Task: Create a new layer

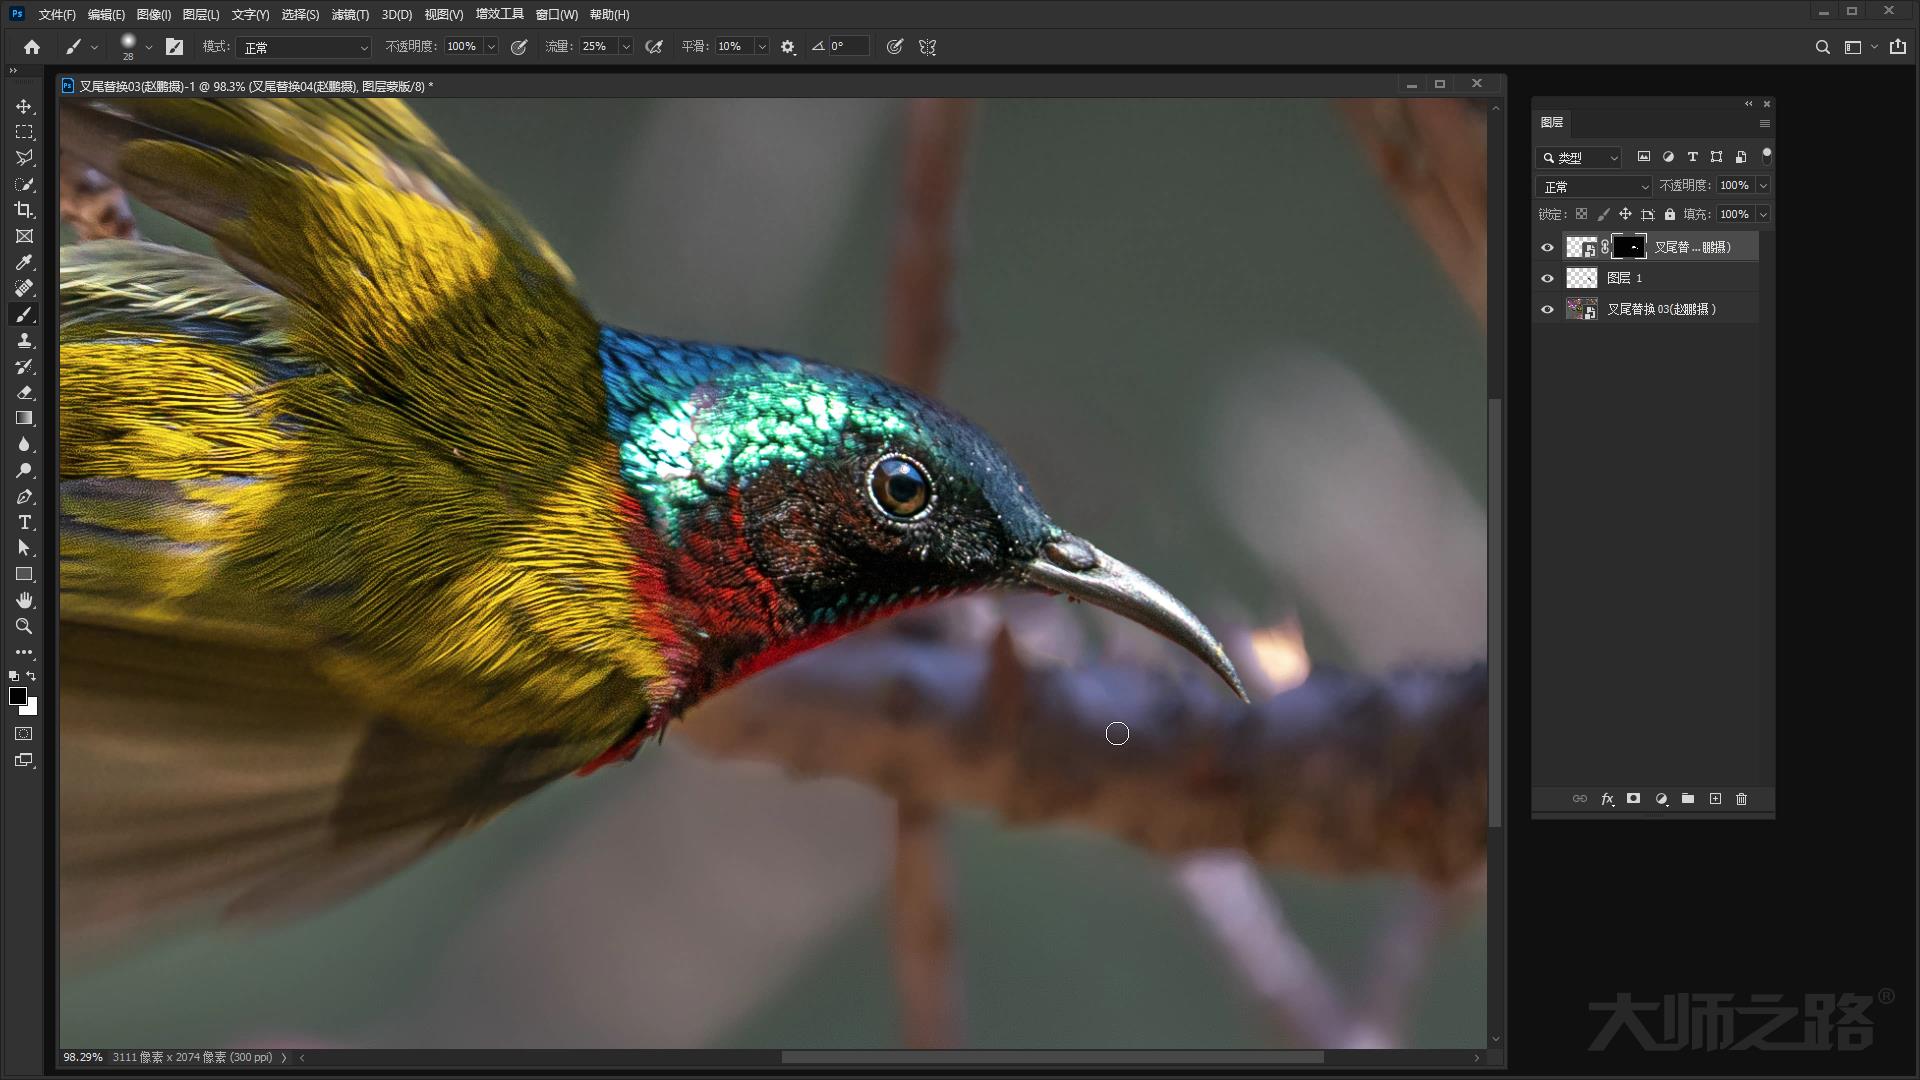Action: pyautogui.click(x=1715, y=799)
